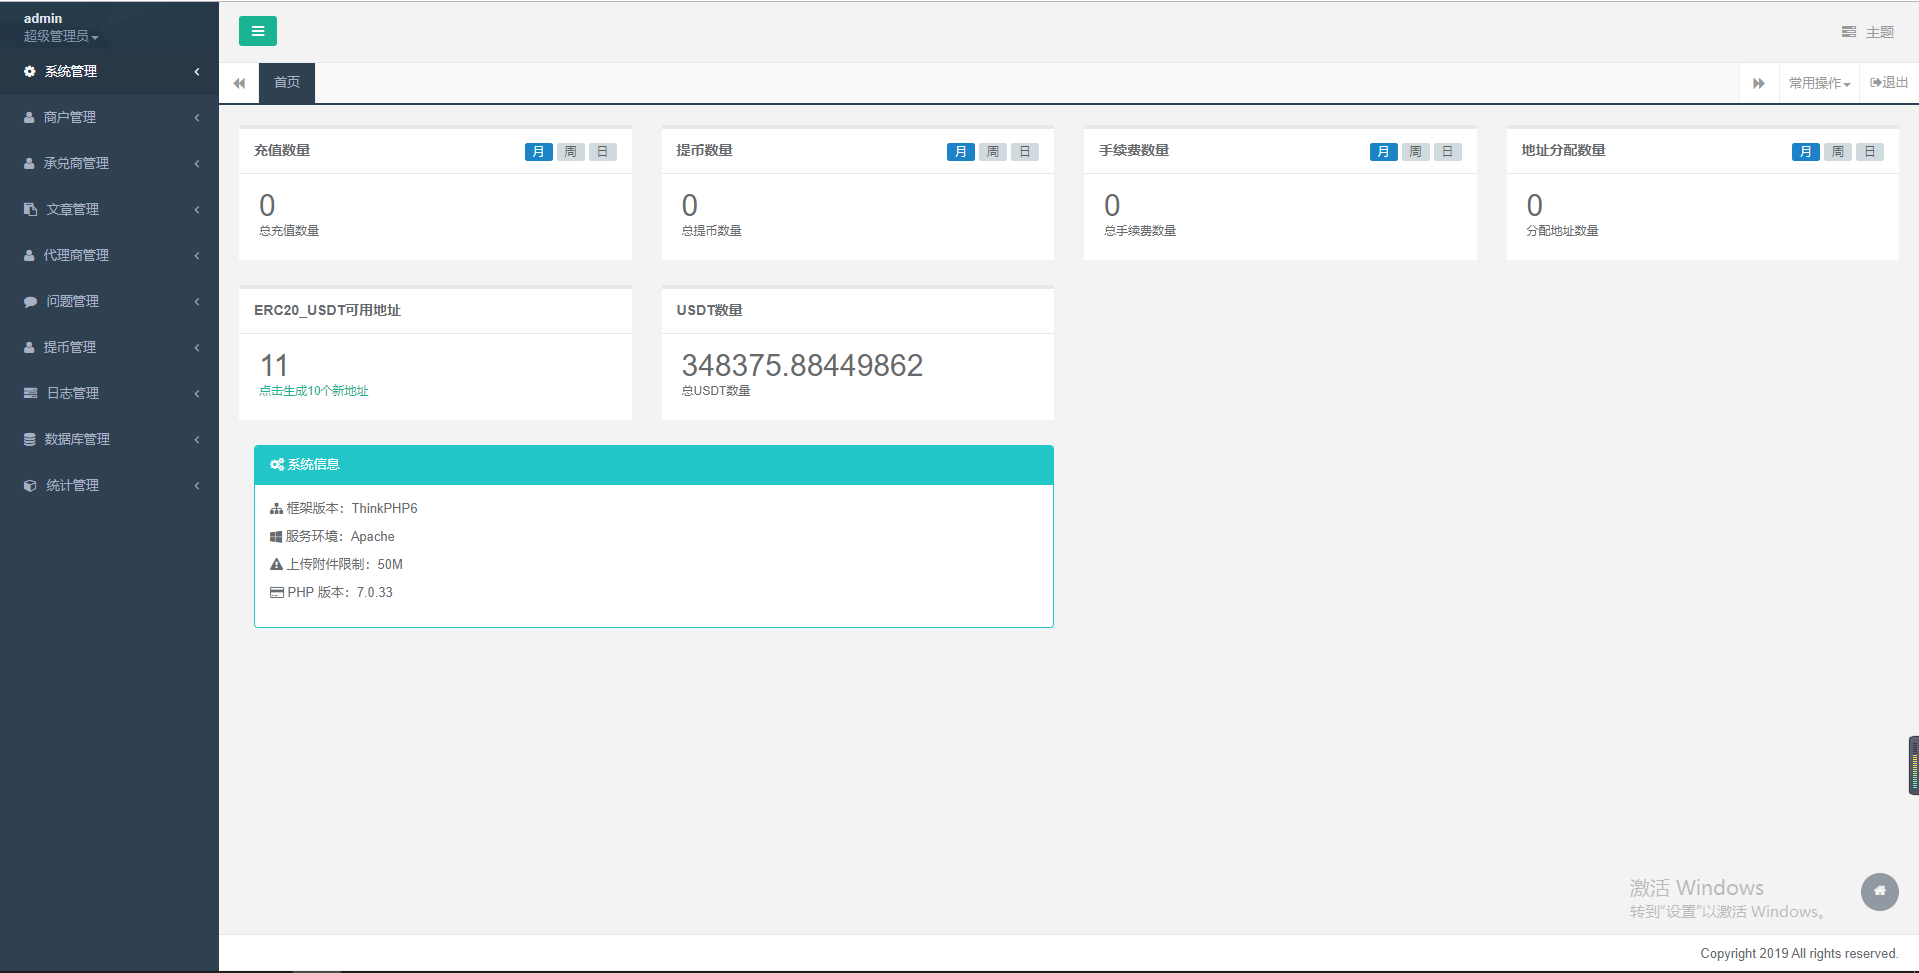Click the 主题 label
Viewport: 1919px width, 973px height.
[1880, 32]
